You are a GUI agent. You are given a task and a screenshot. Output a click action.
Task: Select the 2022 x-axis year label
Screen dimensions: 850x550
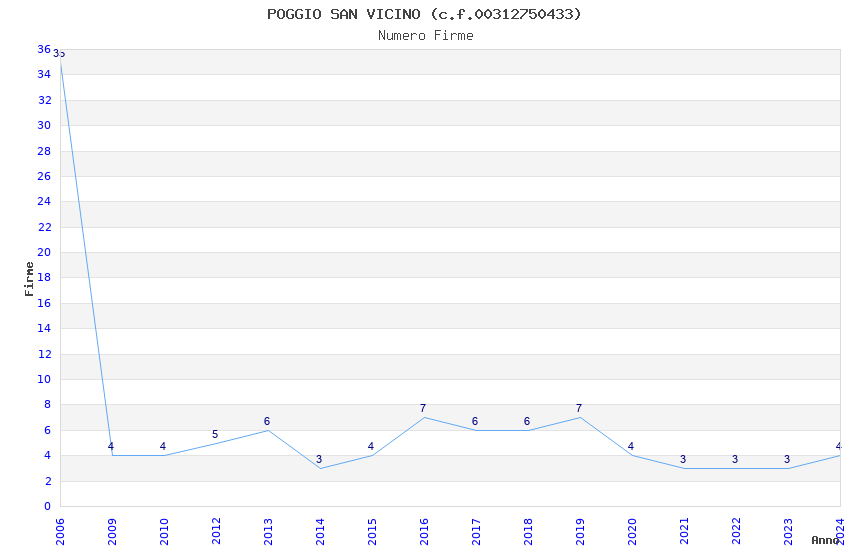(x=736, y=532)
